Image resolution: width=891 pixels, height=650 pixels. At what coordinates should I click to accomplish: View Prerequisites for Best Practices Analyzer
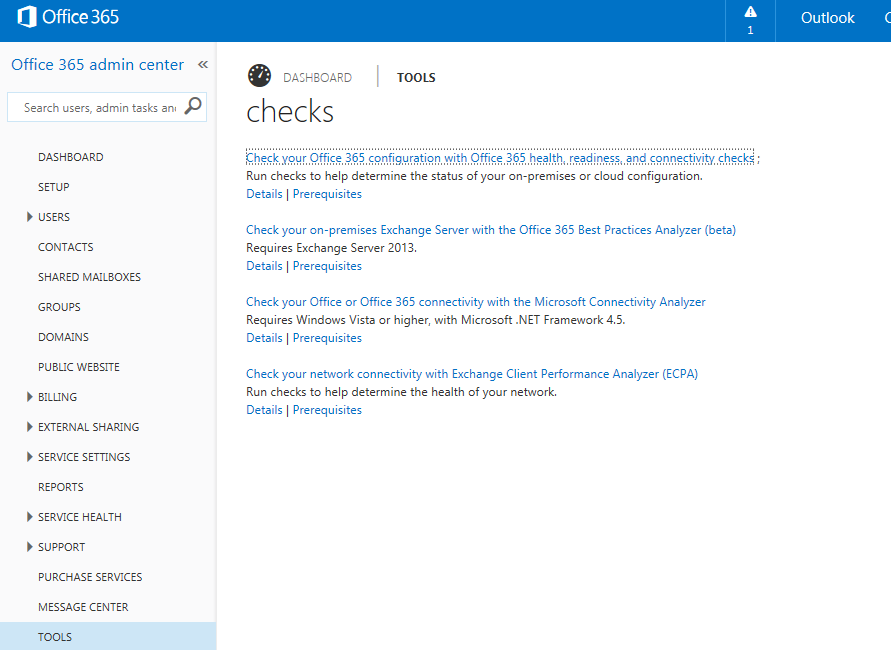coord(327,266)
